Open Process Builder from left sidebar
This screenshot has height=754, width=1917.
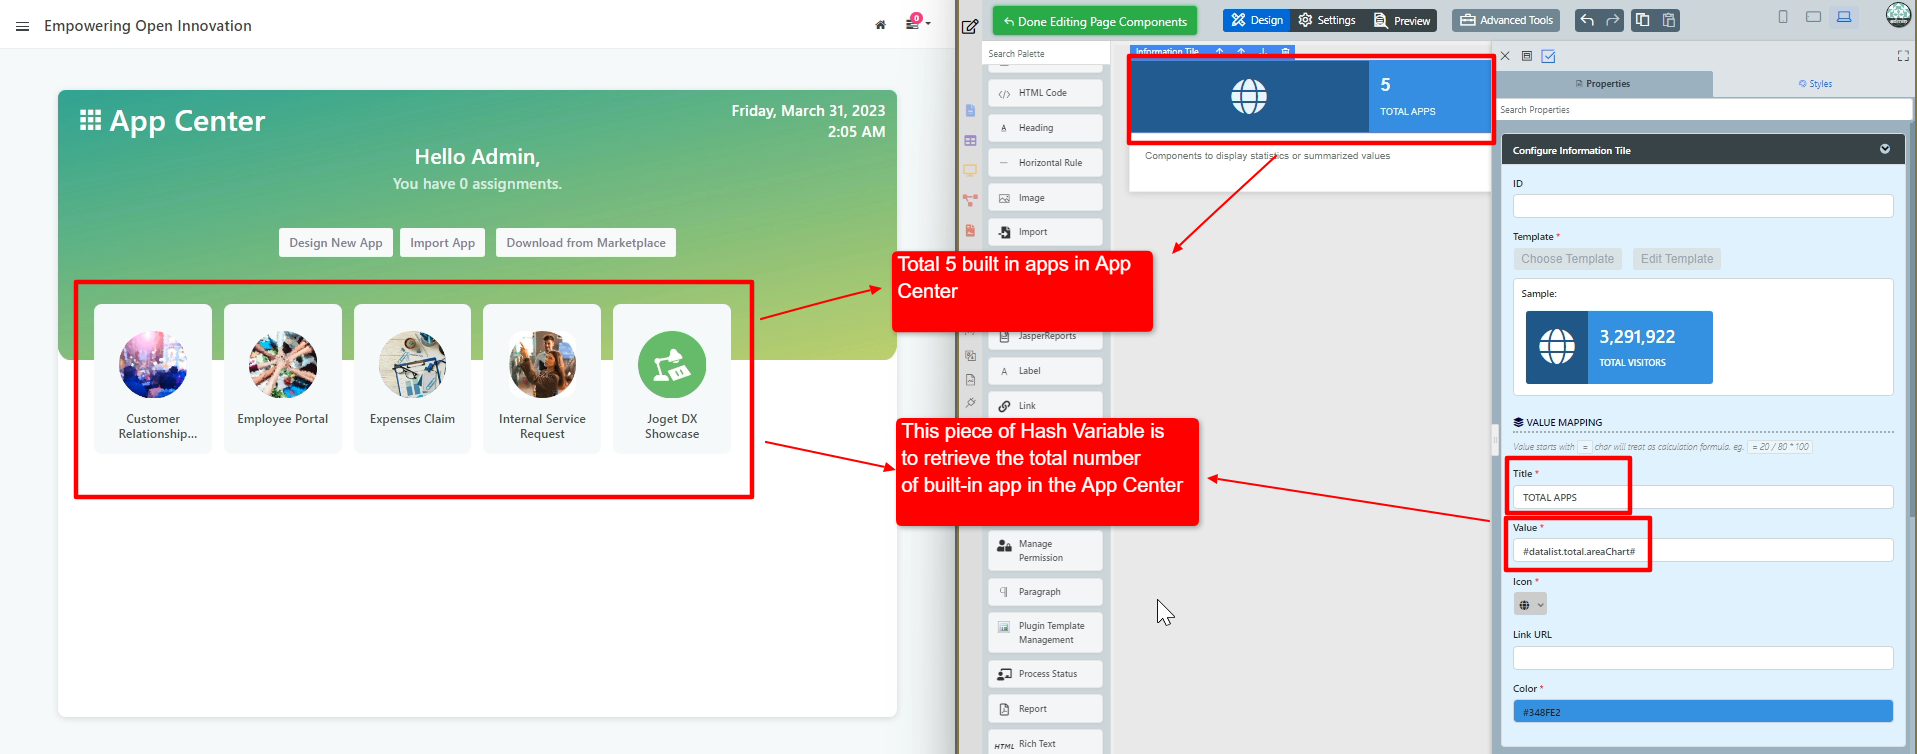tap(970, 201)
